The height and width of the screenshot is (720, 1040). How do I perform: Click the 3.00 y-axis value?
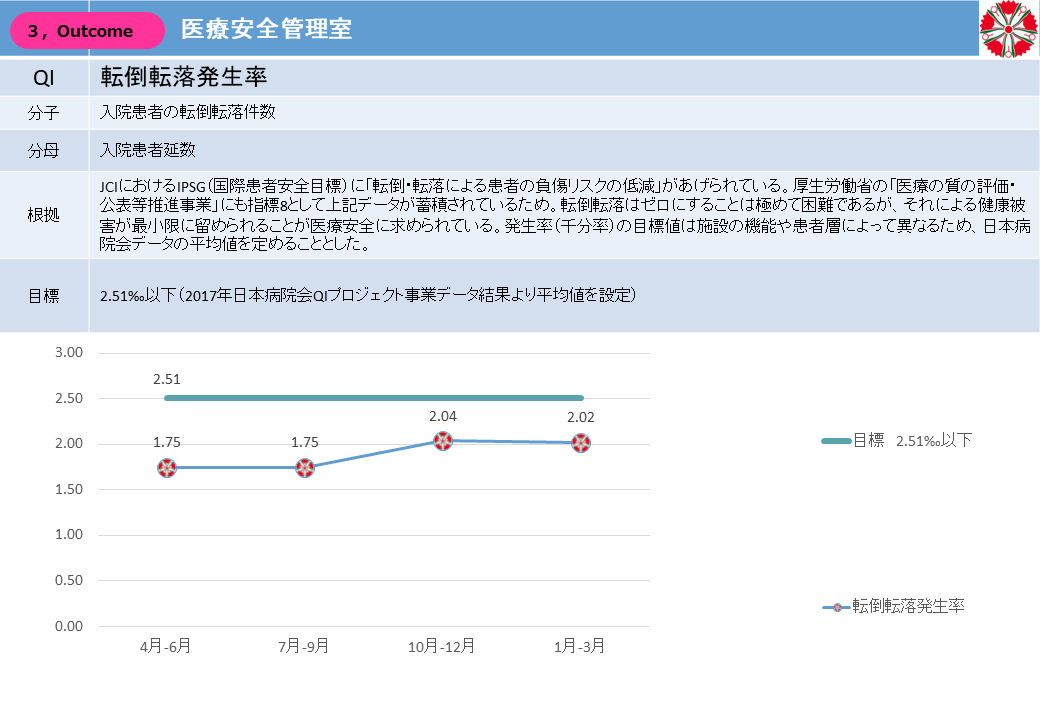pos(69,353)
